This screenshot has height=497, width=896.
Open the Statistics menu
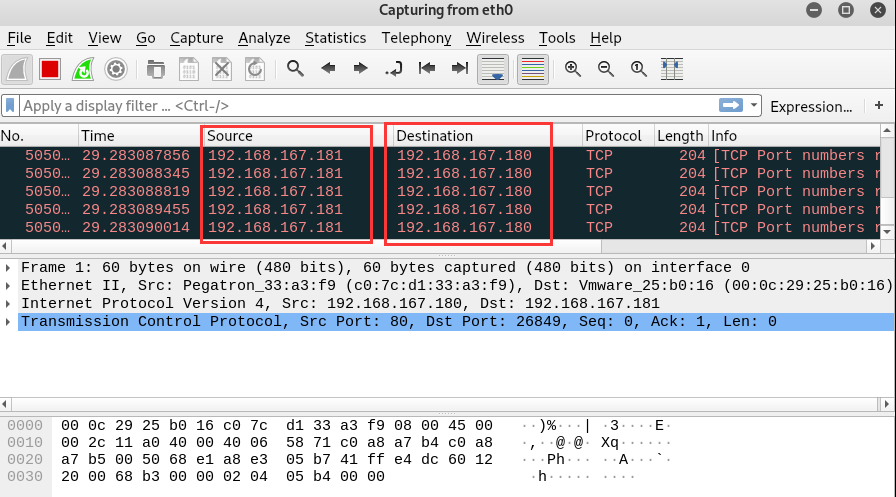point(335,38)
